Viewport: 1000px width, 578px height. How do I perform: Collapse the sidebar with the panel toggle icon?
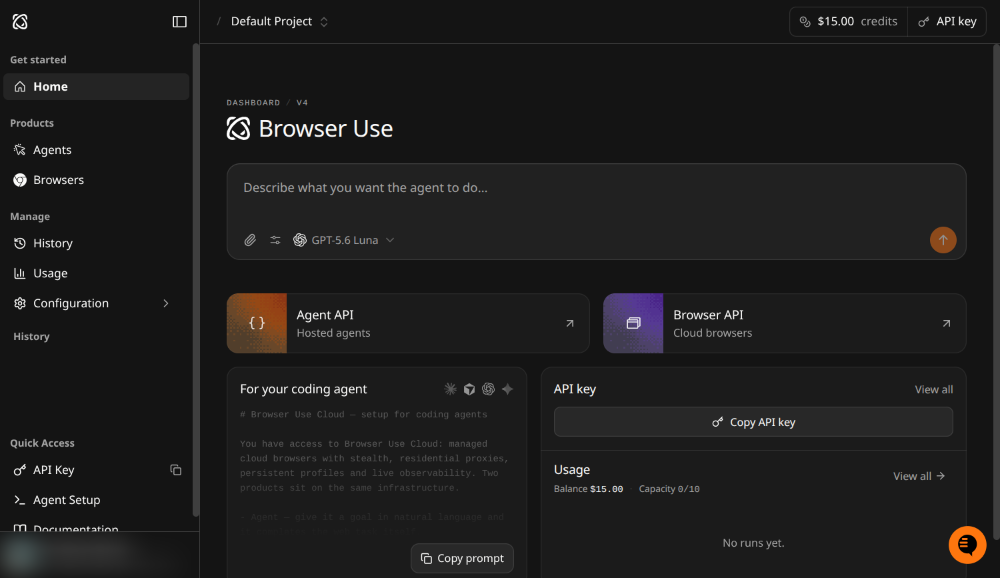180,22
